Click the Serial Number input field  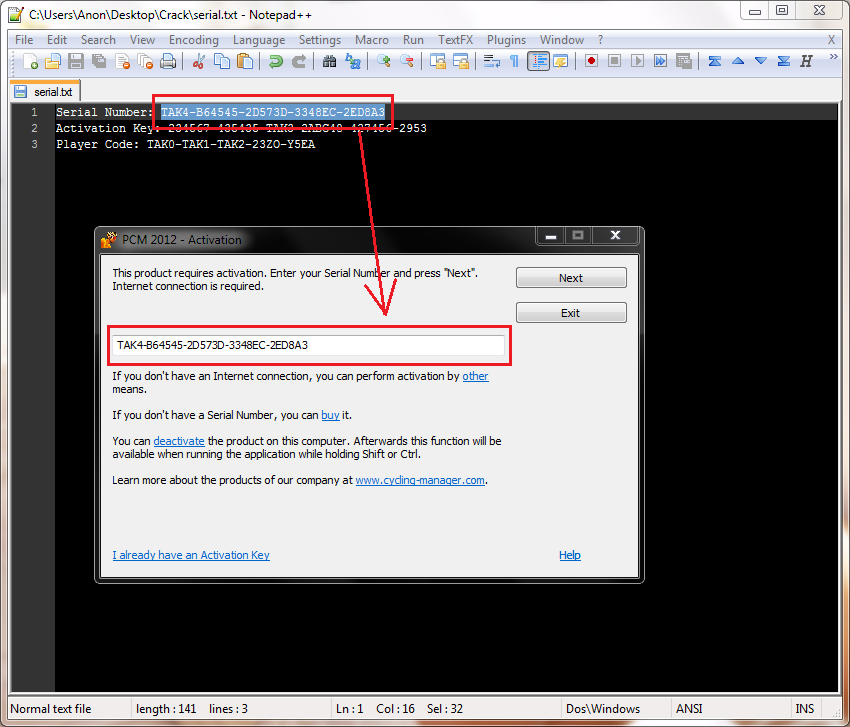coord(309,345)
